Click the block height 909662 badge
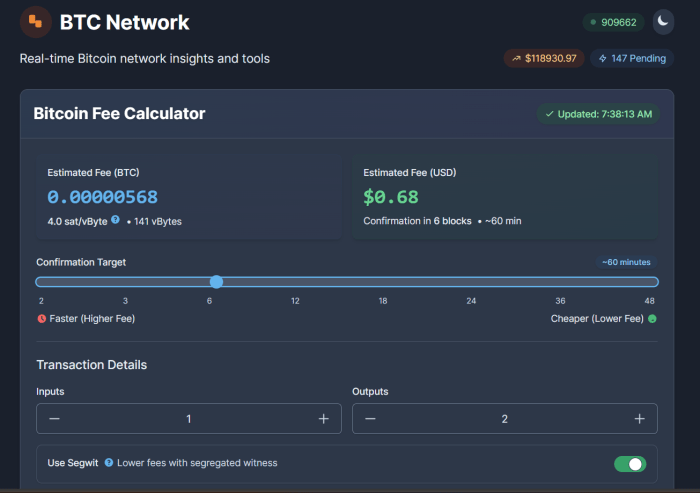The width and height of the screenshot is (700, 493). [x=614, y=22]
